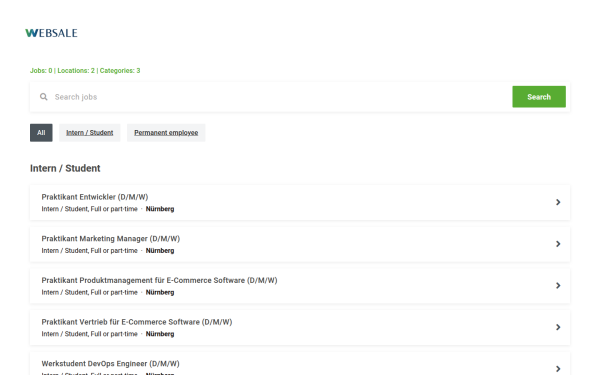Click 'Intern / Student, Full or part-time' under Praktikant Entwickler
Image resolution: width=600 pixels, height=375 pixels.
tap(90, 209)
